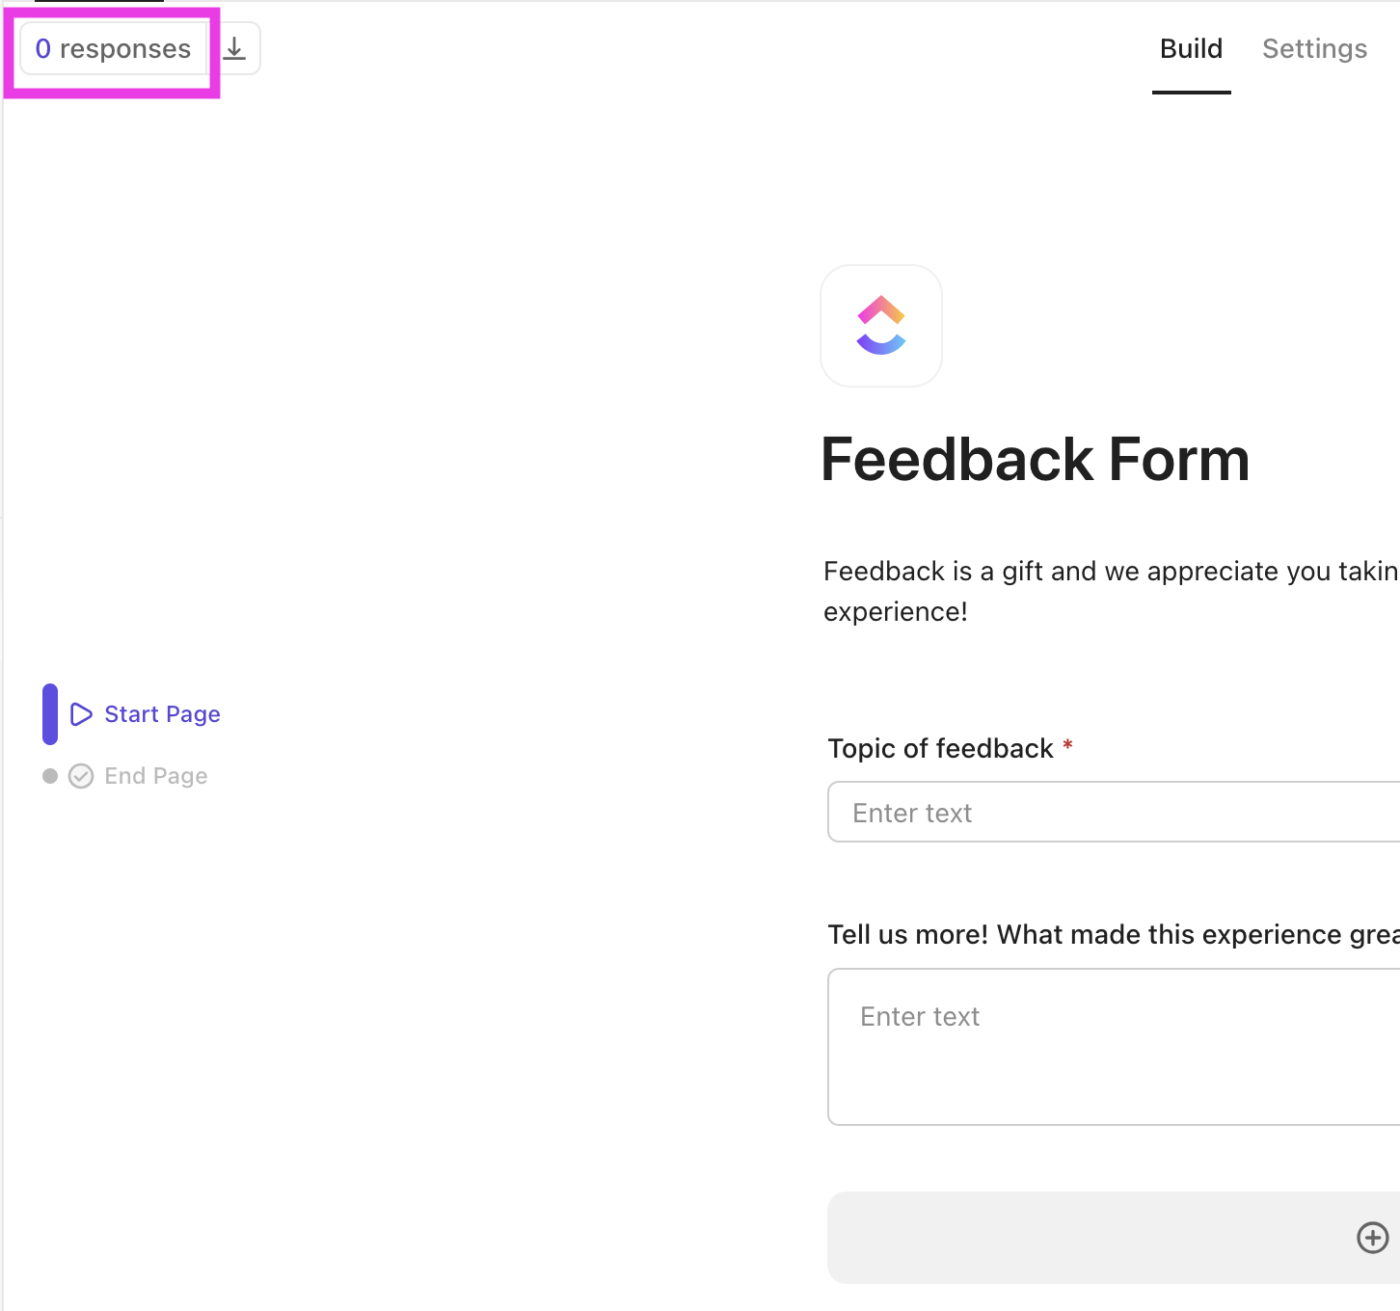Open the Settings tab
The width and height of the screenshot is (1400, 1311).
point(1314,49)
